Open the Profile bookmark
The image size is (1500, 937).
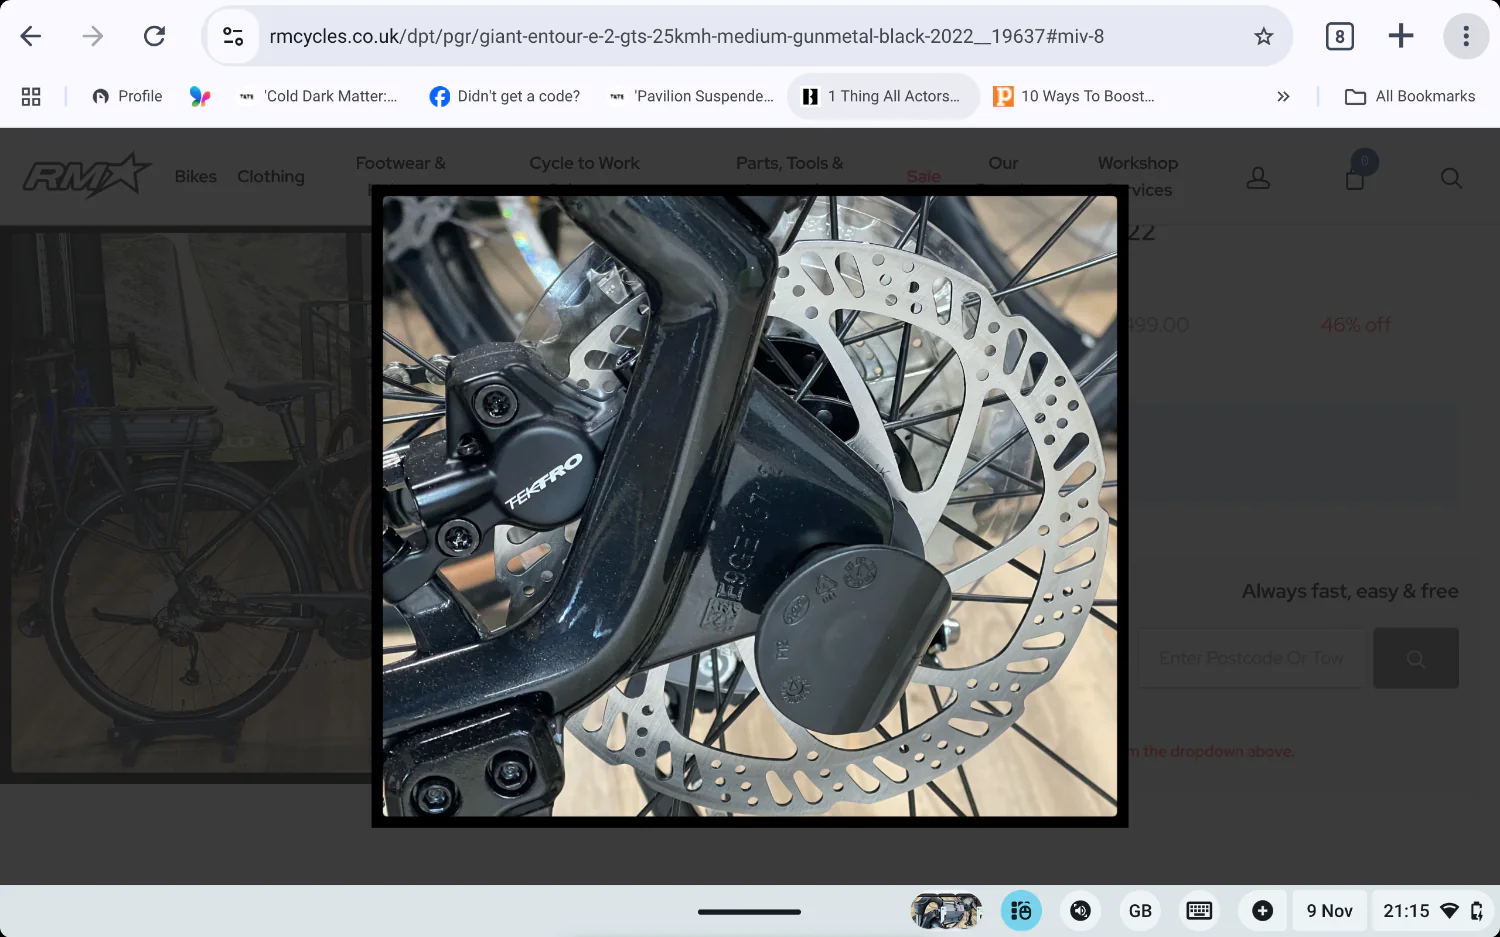pos(127,96)
